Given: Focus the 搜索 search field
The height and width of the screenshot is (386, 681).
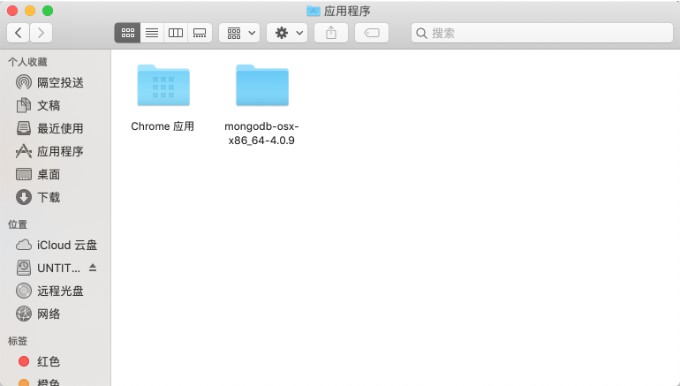Looking at the screenshot, I should pyautogui.click(x=542, y=33).
